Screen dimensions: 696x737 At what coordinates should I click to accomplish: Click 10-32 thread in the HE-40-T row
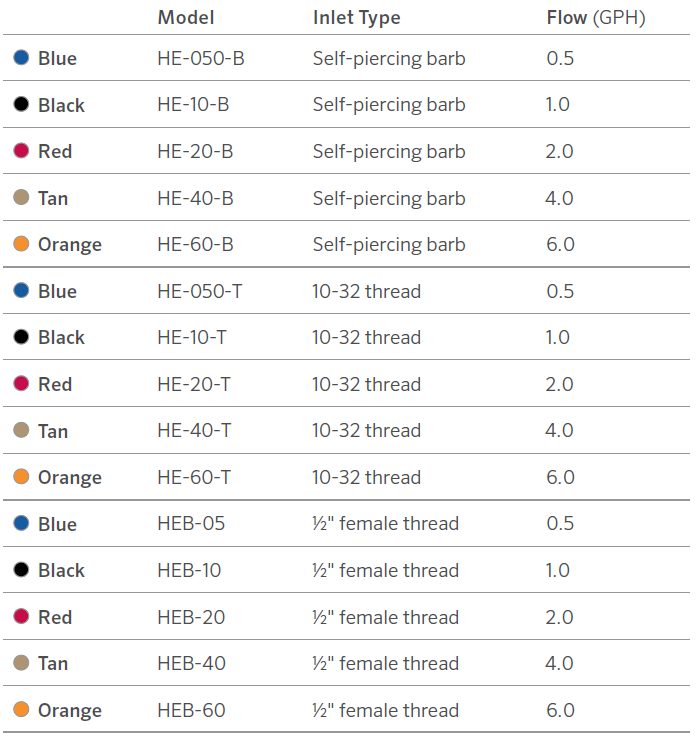366,430
